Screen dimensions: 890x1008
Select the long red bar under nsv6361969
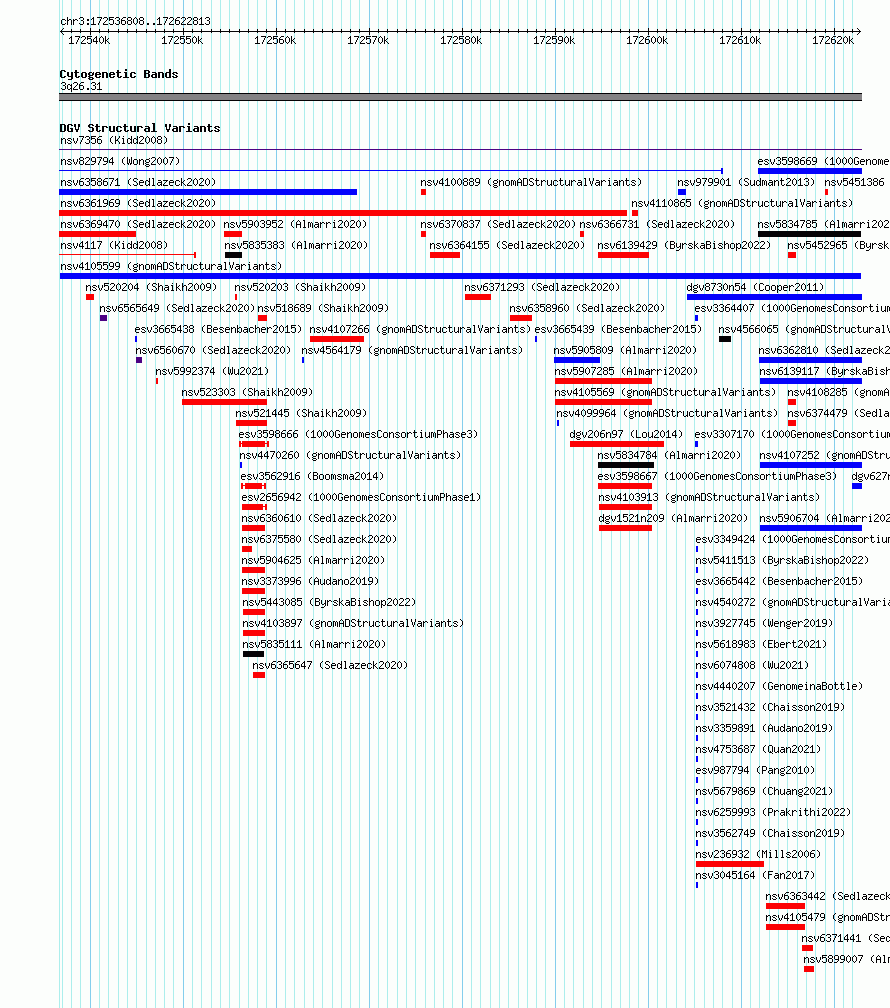(x=343, y=213)
